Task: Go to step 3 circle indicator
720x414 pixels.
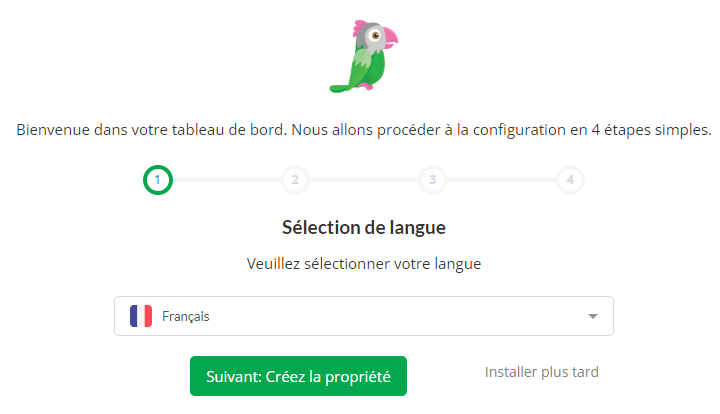Action: point(432,180)
